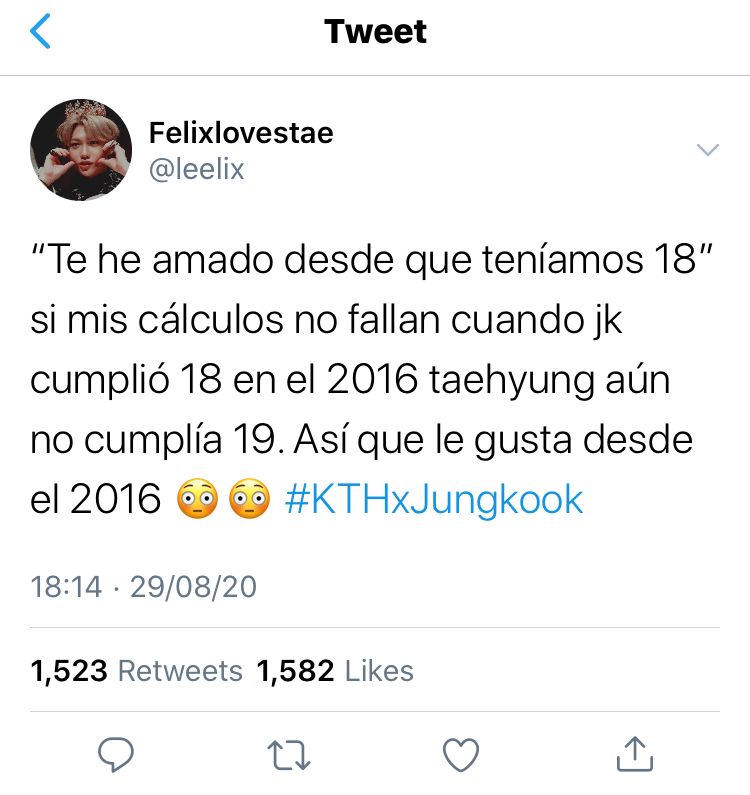The image size is (750, 795).
Task: Expand the tweet options chevron
Action: pos(708,149)
